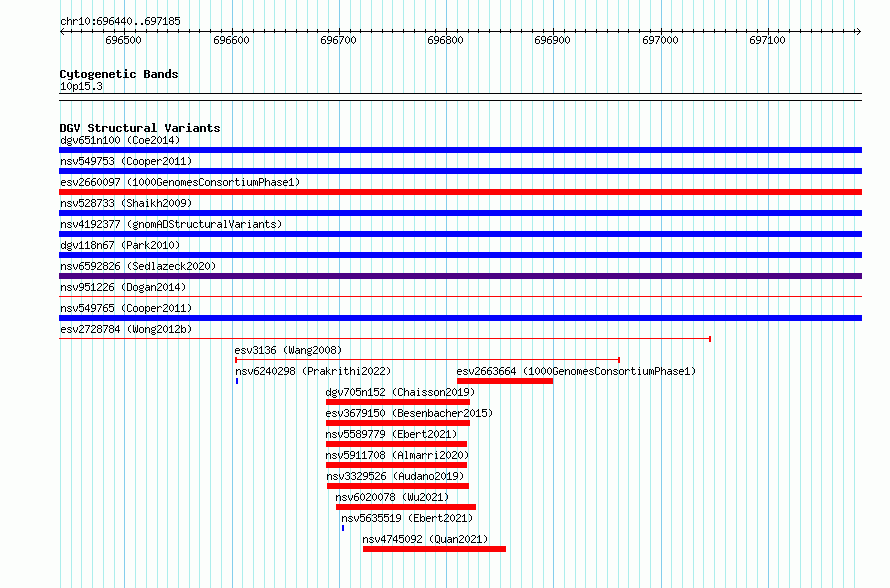Click the red bar under esv3679150
890x588 pixels.
[398, 423]
